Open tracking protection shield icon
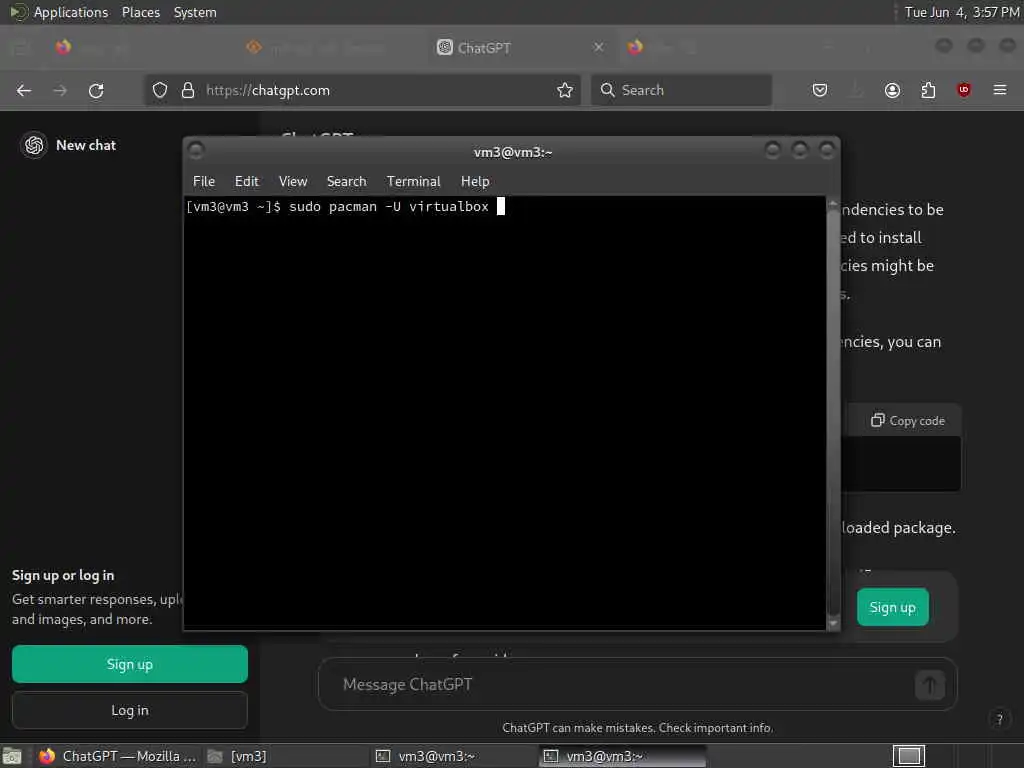This screenshot has height=768, width=1024. (160, 90)
